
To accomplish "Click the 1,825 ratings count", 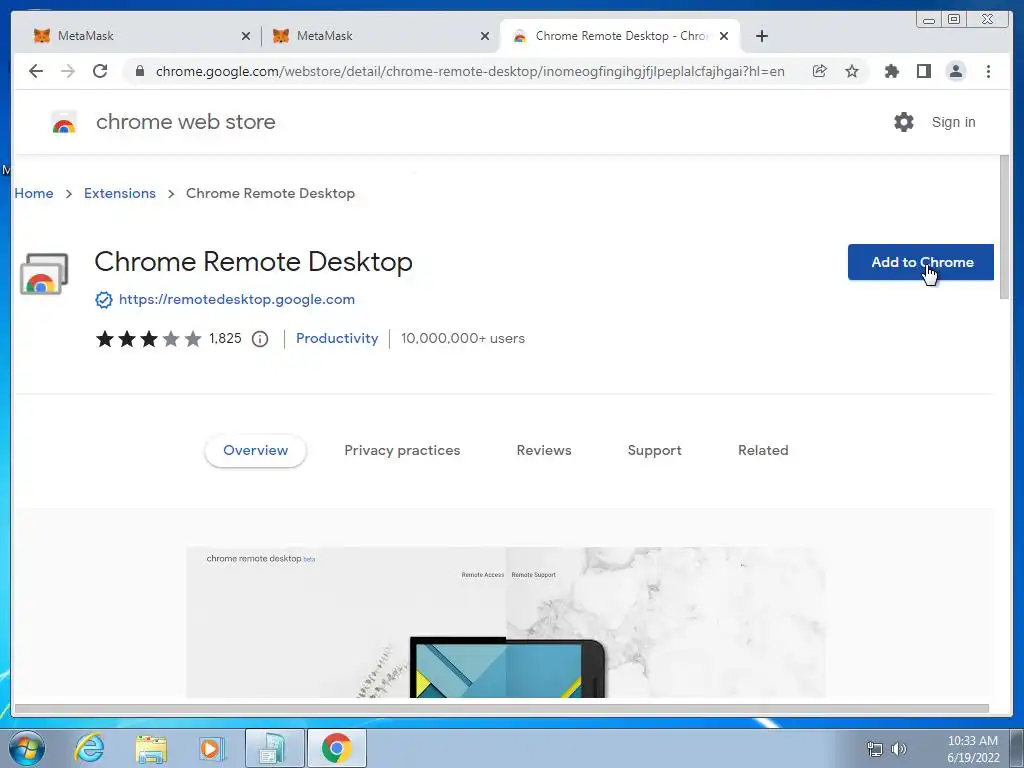I will 225,338.
